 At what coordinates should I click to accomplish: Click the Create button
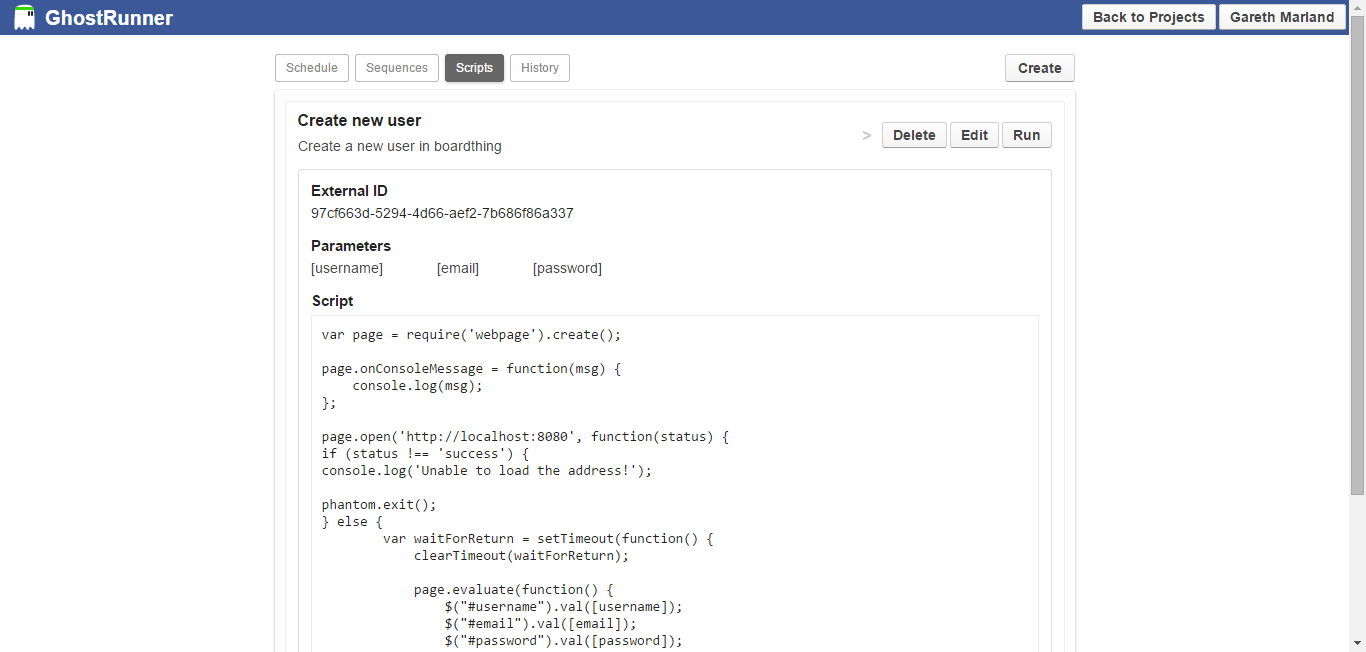click(x=1040, y=68)
